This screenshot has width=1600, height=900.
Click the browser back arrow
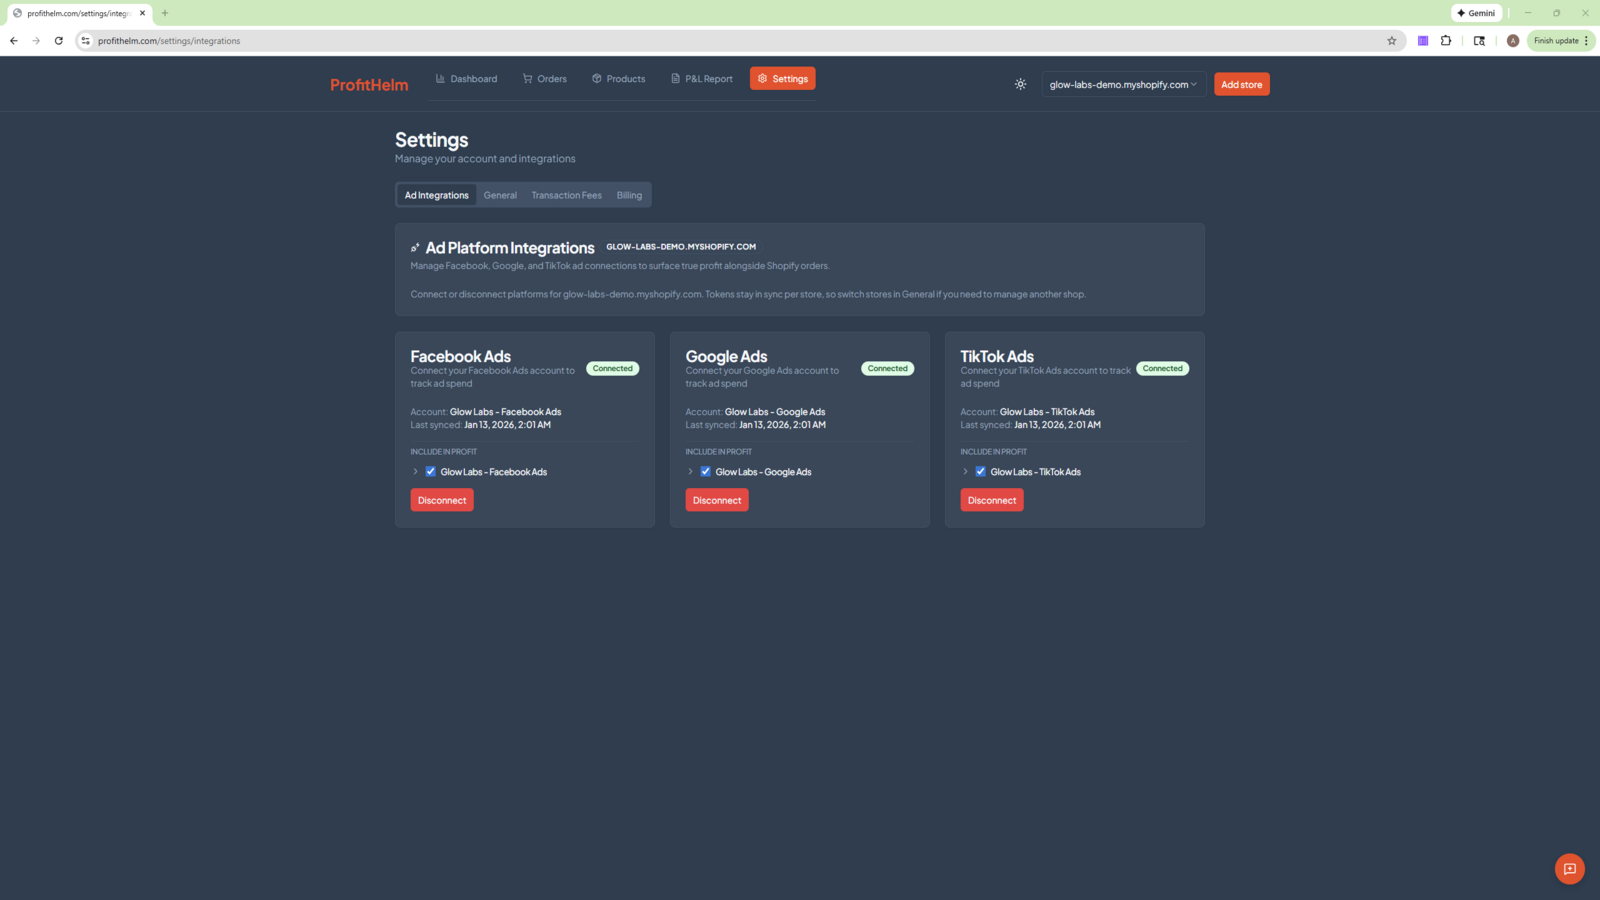(14, 41)
